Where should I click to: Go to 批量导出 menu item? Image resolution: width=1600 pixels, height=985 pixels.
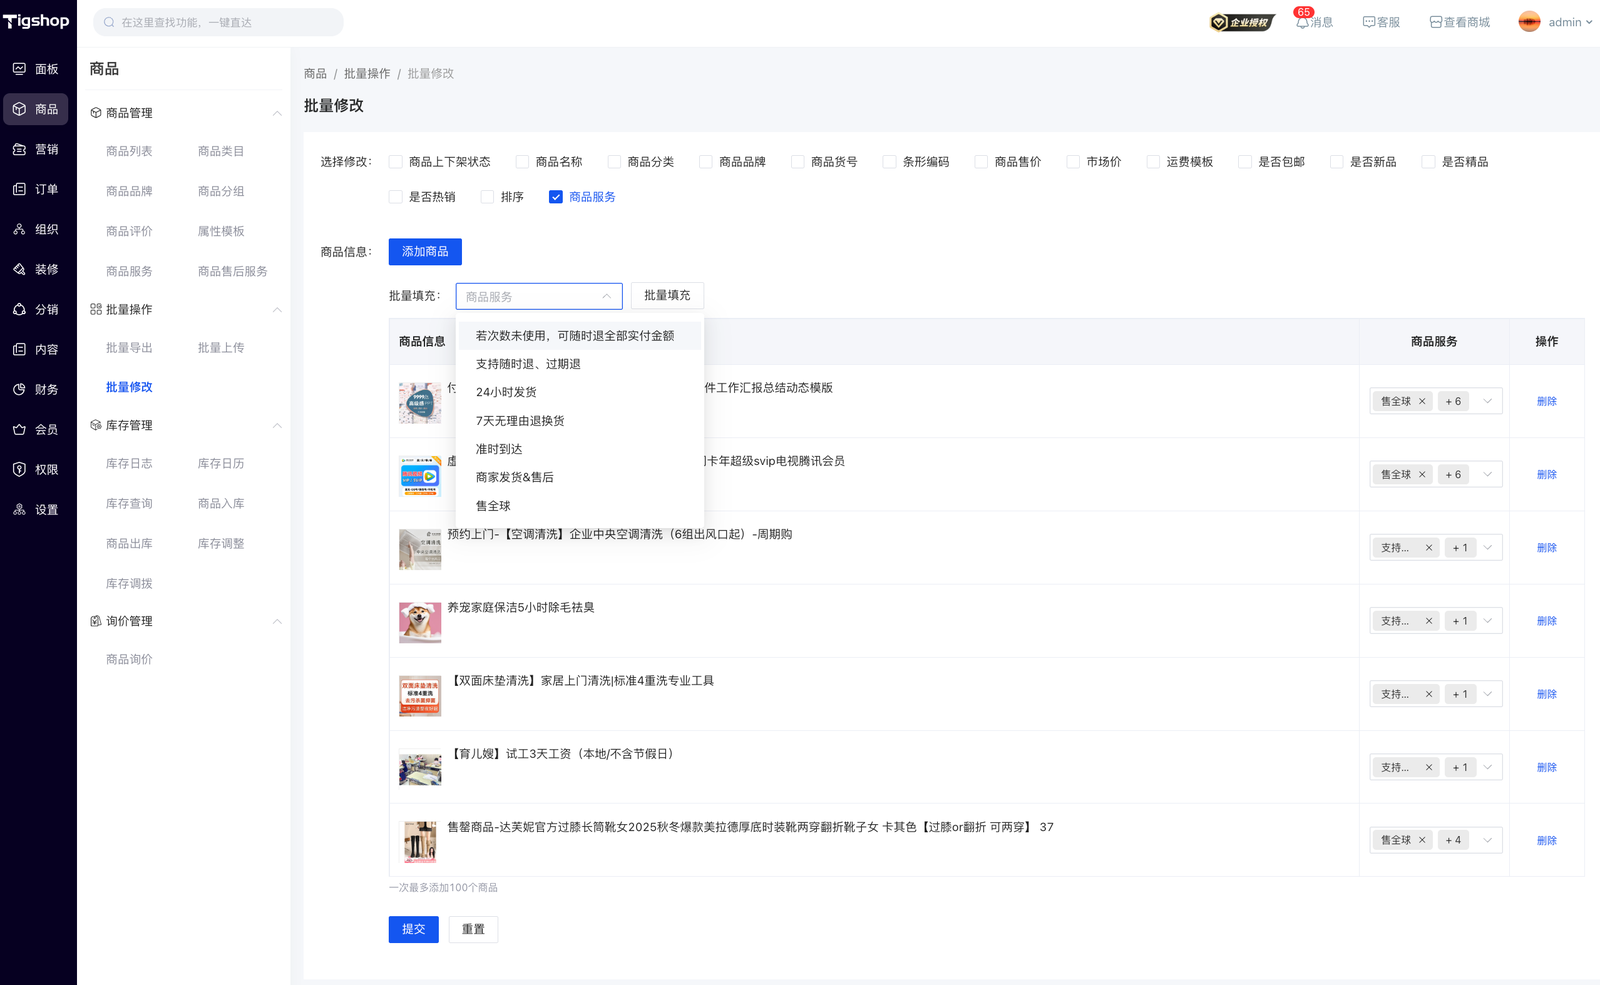(129, 348)
